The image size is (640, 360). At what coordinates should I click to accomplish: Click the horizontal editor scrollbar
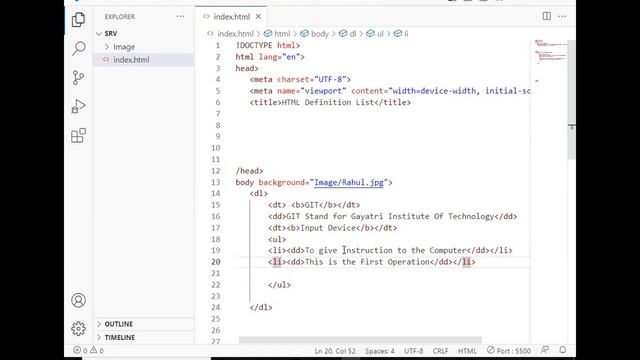point(360,340)
